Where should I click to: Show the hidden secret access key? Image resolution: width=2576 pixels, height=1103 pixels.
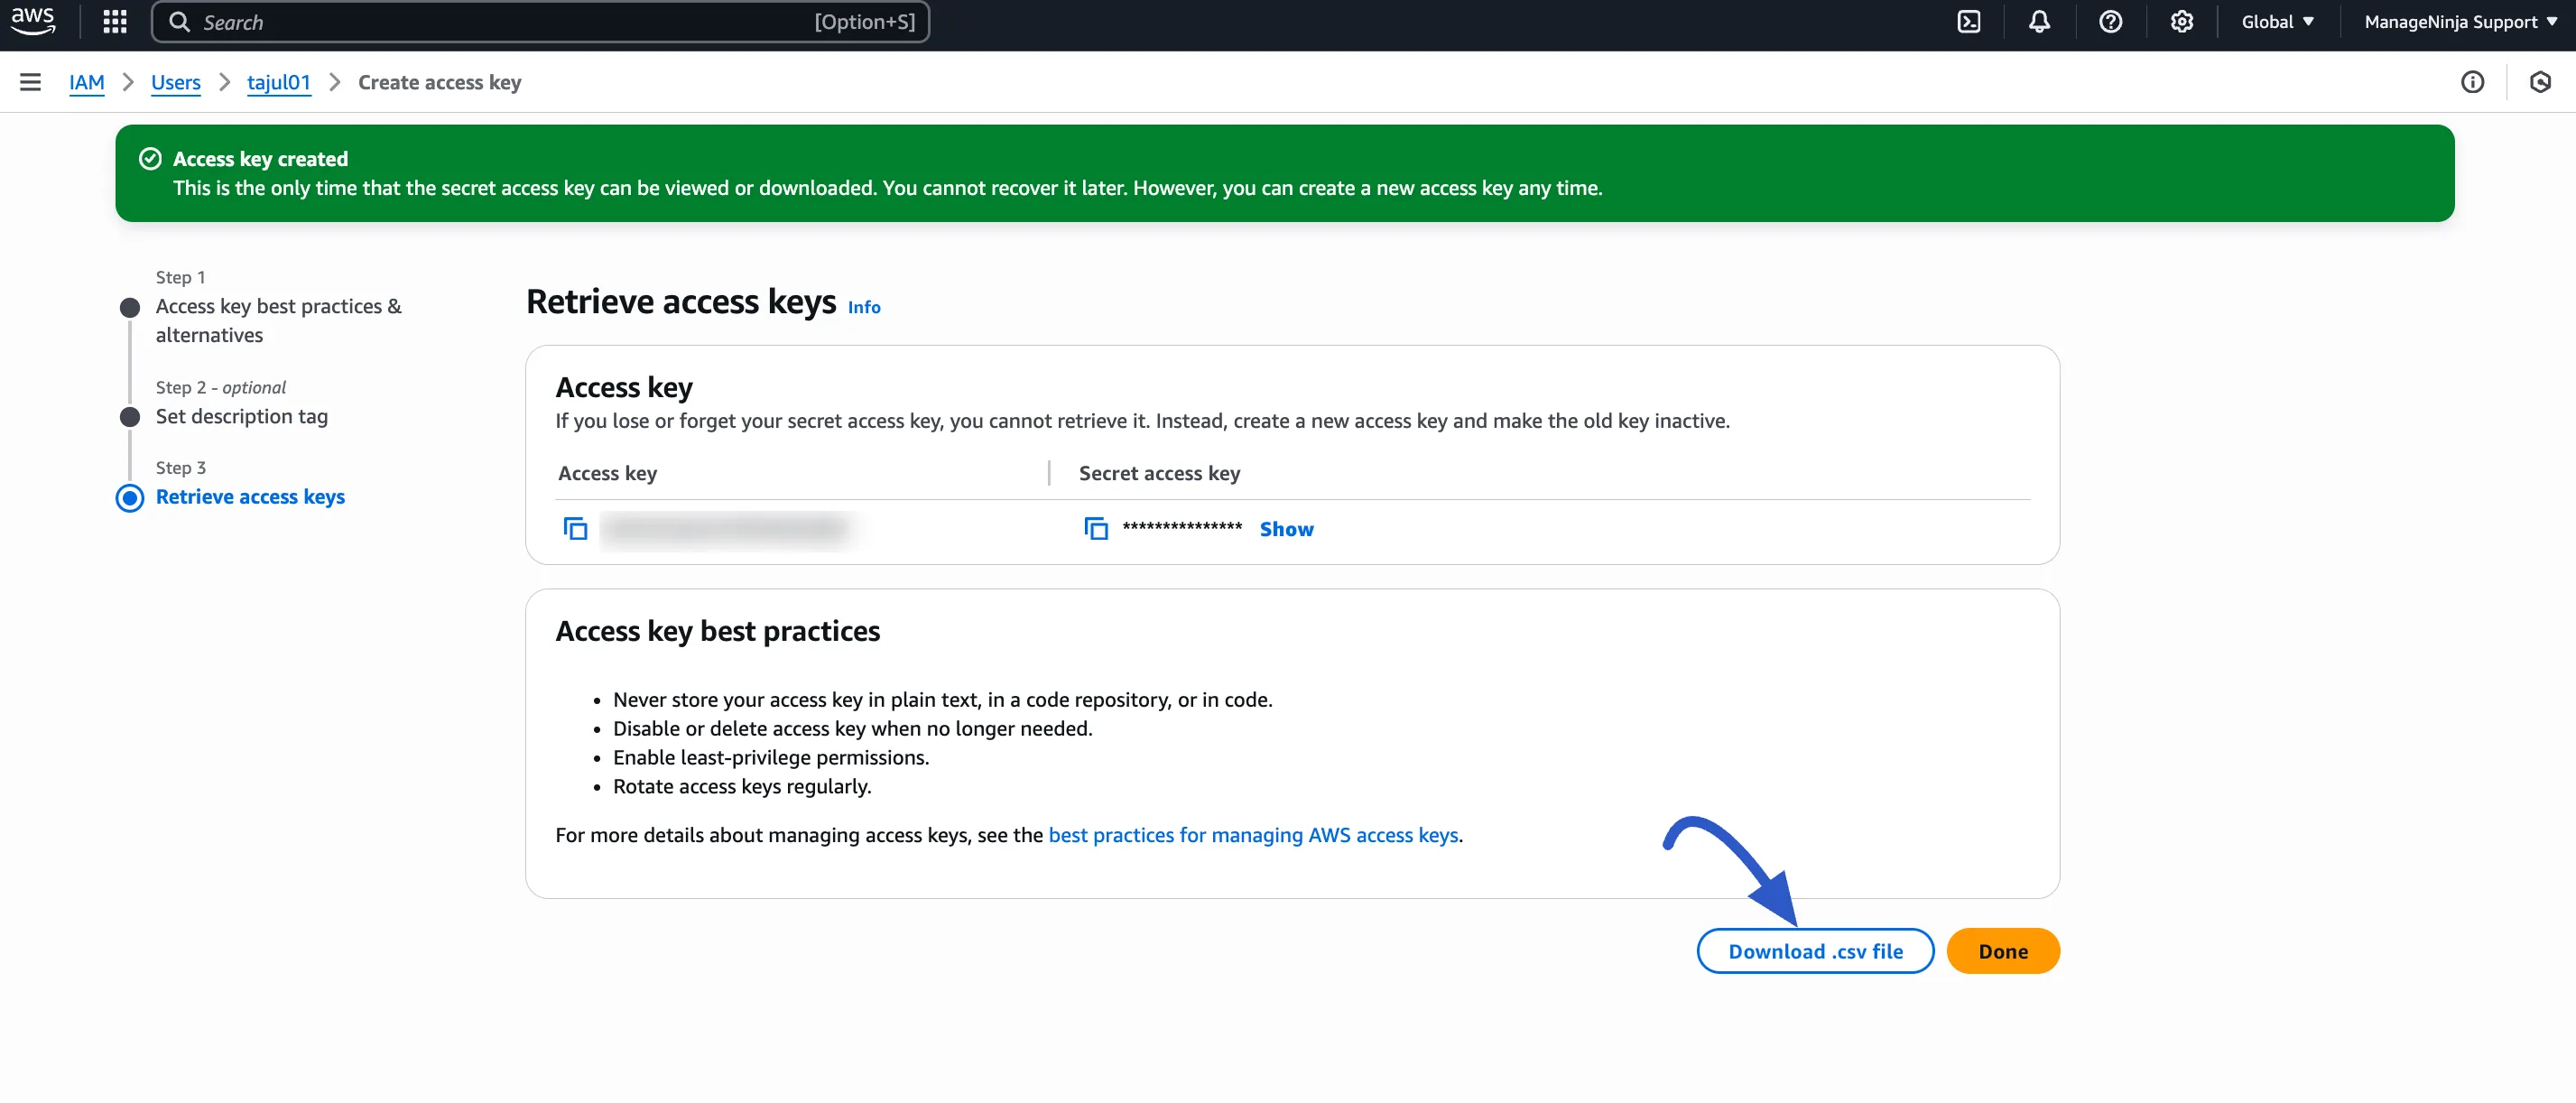tap(1286, 528)
